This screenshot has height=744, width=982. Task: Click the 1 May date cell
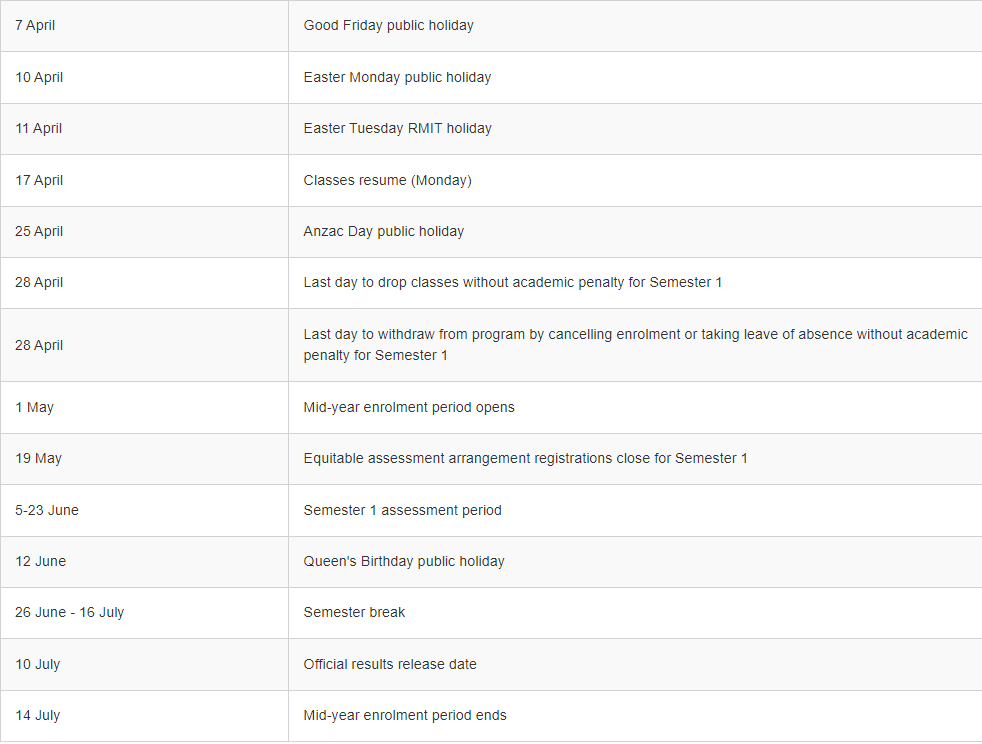144,408
